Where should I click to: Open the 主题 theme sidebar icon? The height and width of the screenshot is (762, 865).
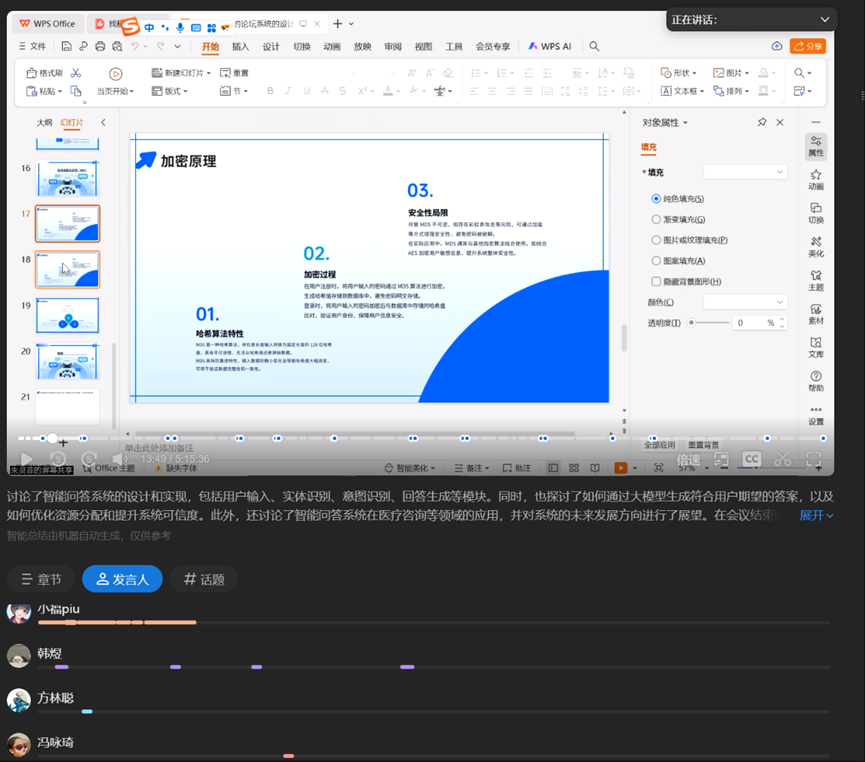pyautogui.click(x=816, y=280)
